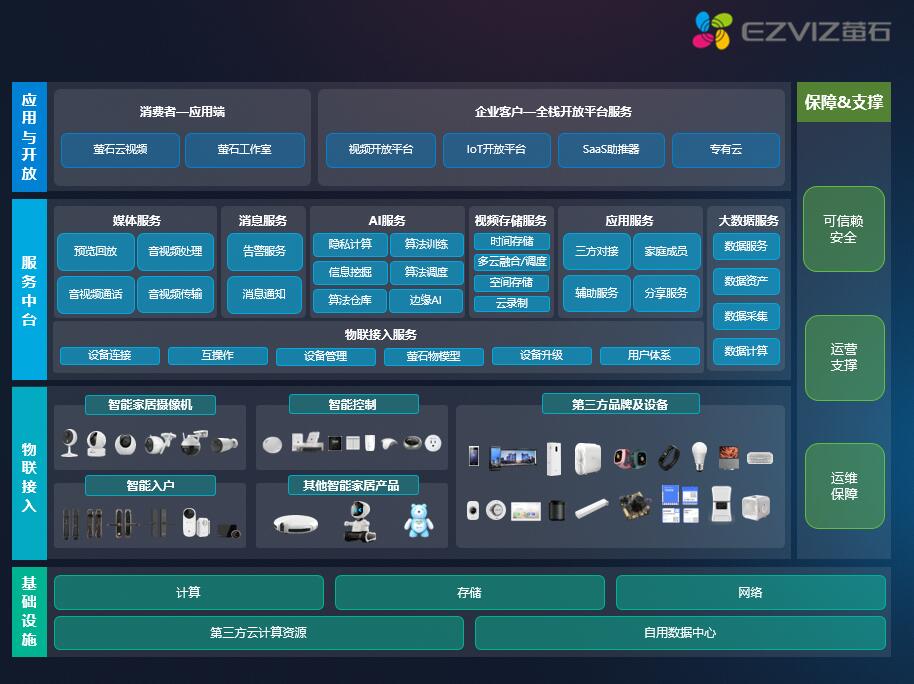The width and height of the screenshot is (914, 684).
Task: Select the 服务中台 layer label
Action: (29, 290)
